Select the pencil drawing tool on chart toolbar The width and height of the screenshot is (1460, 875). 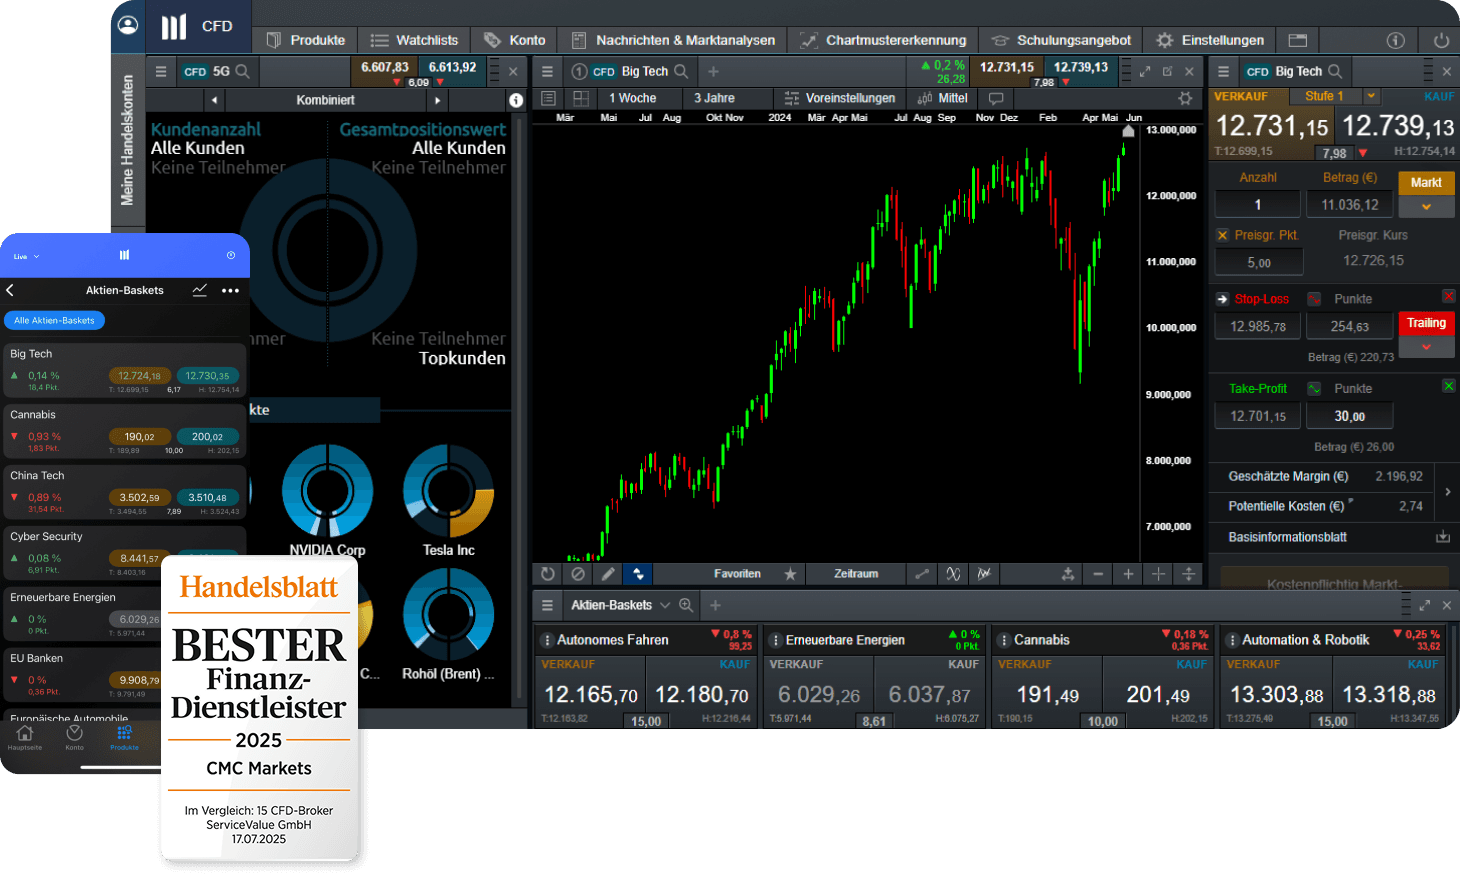(608, 574)
